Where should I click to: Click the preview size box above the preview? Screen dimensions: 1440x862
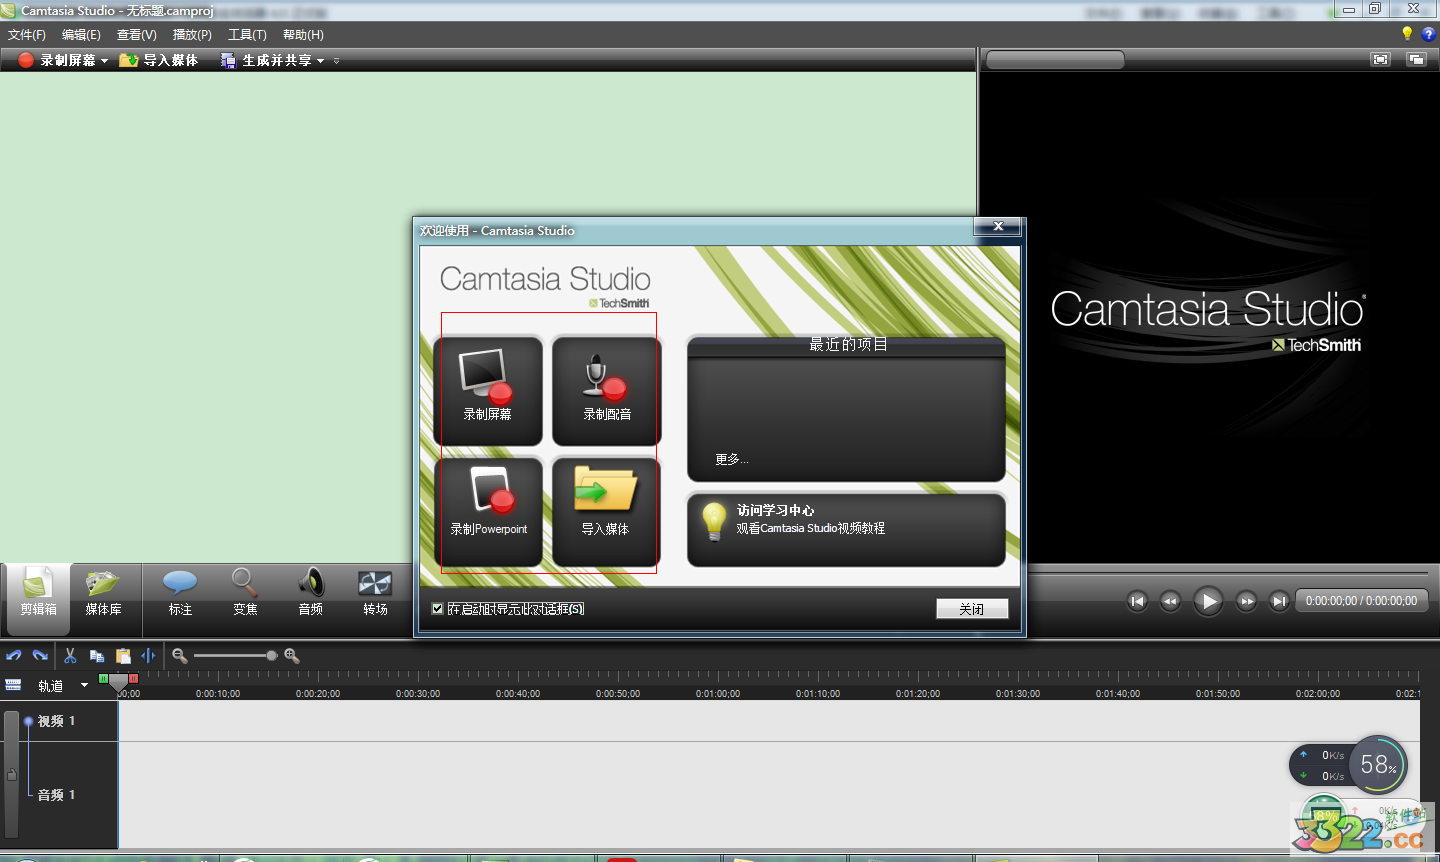tap(1055, 60)
